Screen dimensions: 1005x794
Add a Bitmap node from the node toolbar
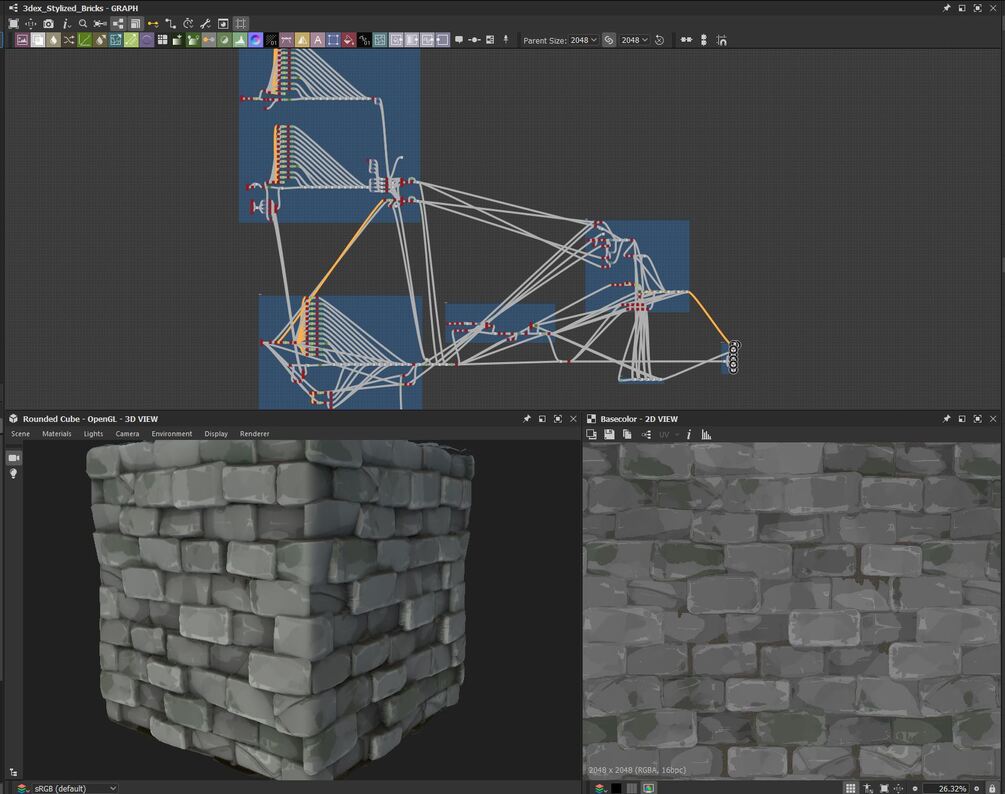click(x=22, y=40)
